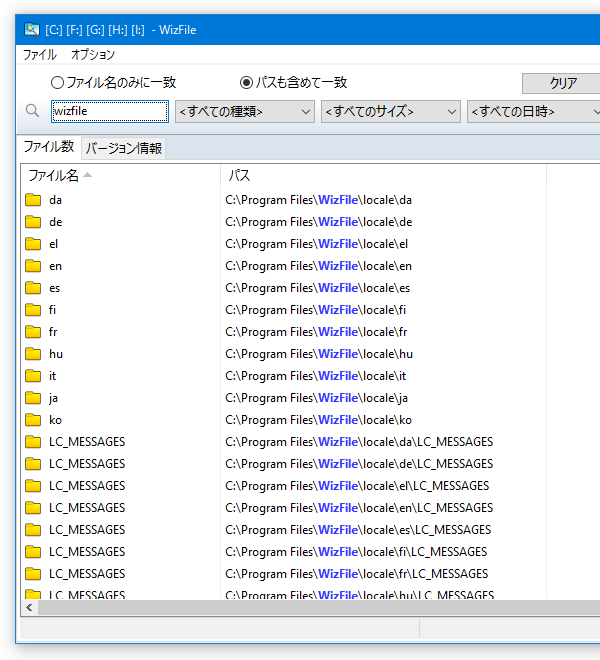Select the file name it
The height and width of the screenshot is (660, 600).
click(52, 376)
